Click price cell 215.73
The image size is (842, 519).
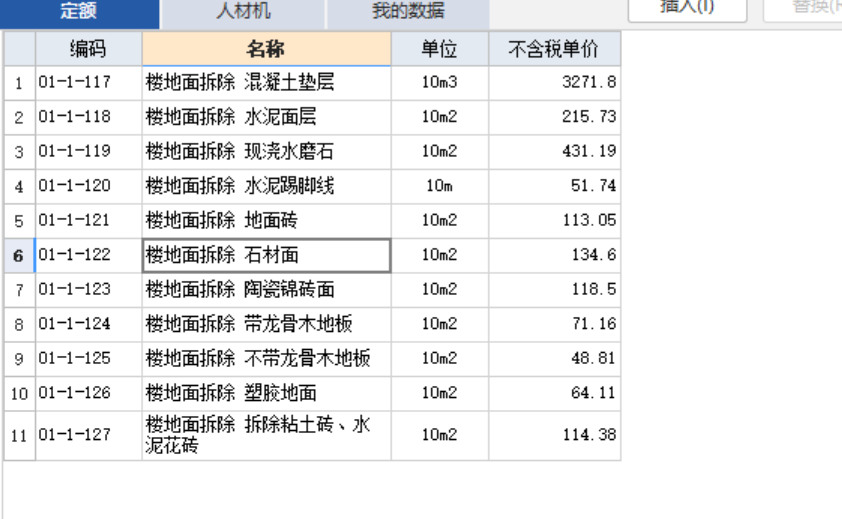[555, 117]
